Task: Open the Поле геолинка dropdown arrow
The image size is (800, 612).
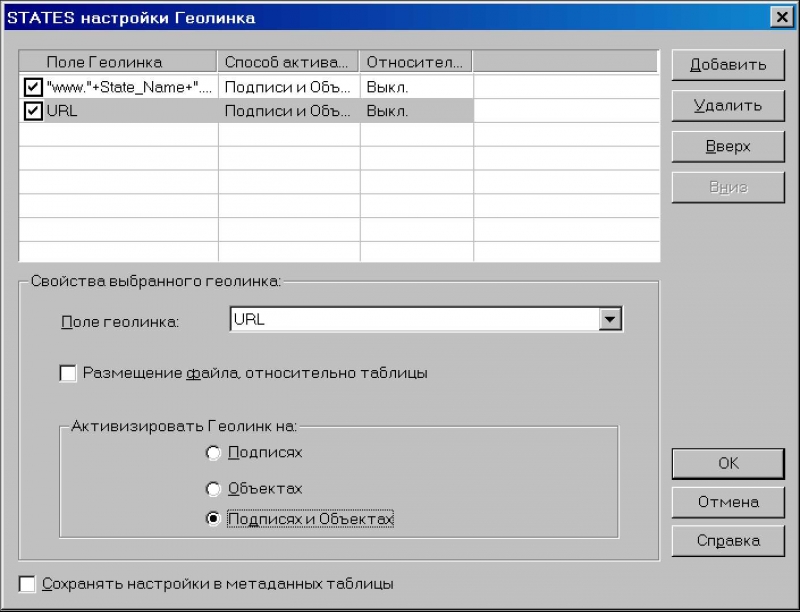Action: click(610, 319)
